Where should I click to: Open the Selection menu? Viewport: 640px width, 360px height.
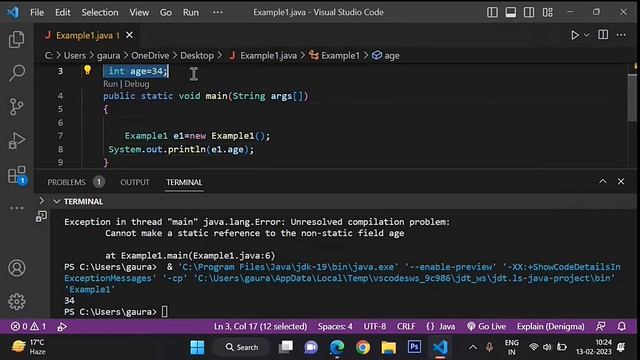tap(100, 12)
